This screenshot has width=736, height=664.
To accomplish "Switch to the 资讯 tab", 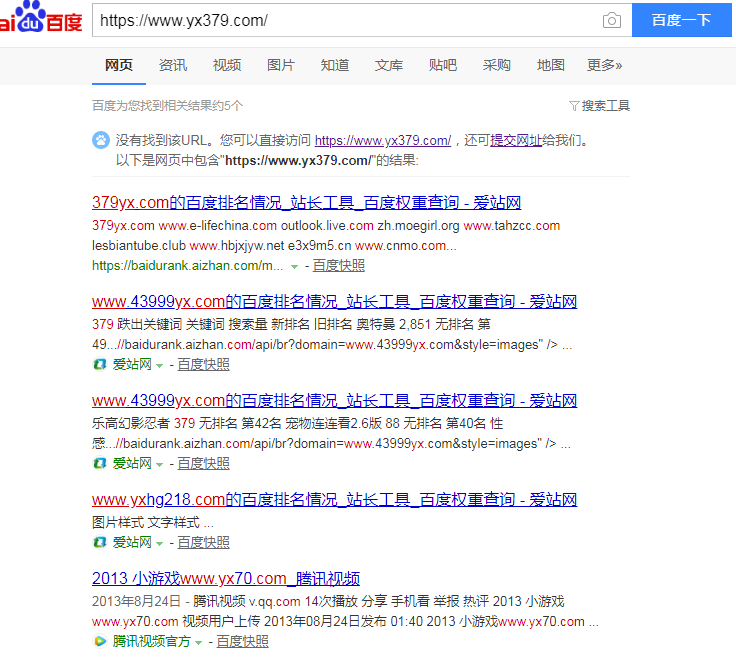I will (x=173, y=65).
